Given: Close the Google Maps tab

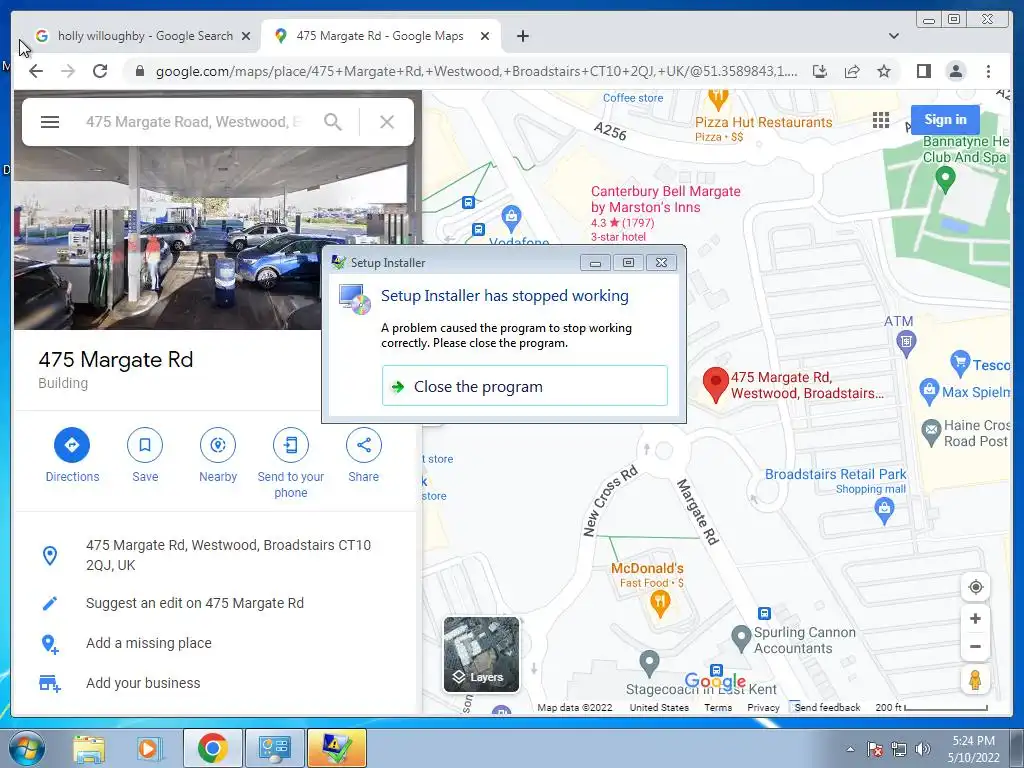Looking at the screenshot, I should pos(485,36).
